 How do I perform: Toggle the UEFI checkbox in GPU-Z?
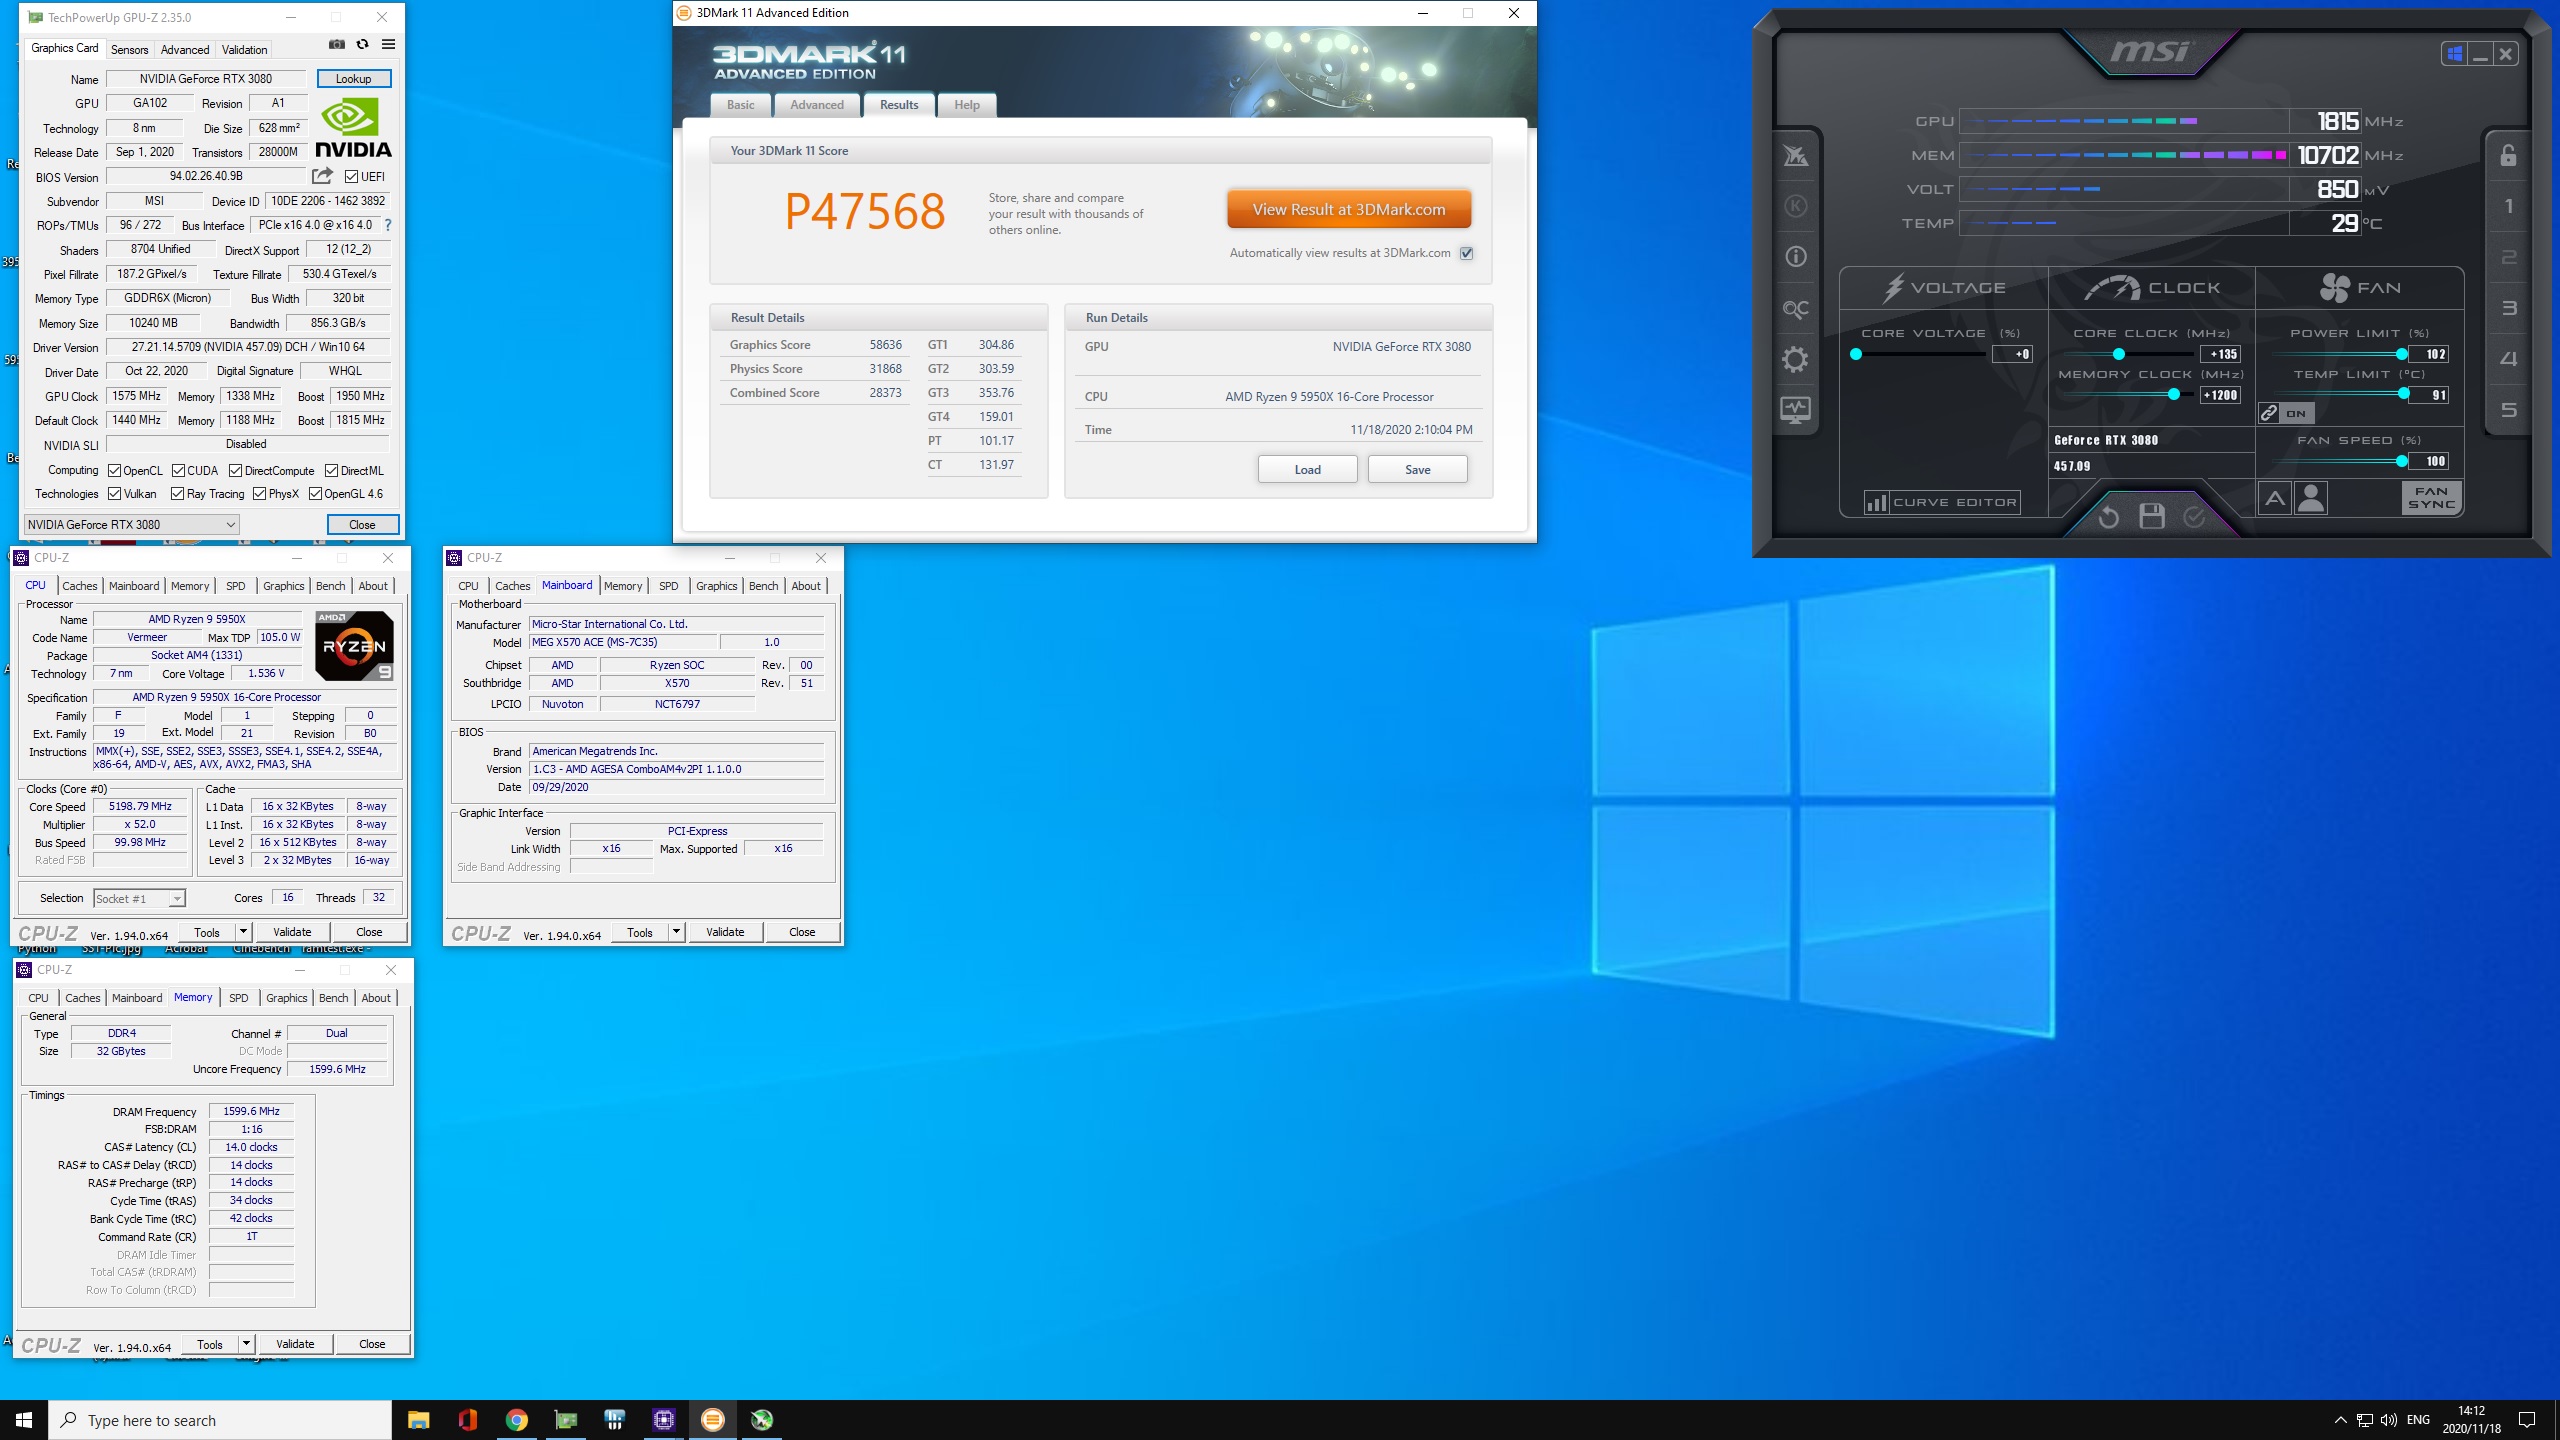pos(351,177)
